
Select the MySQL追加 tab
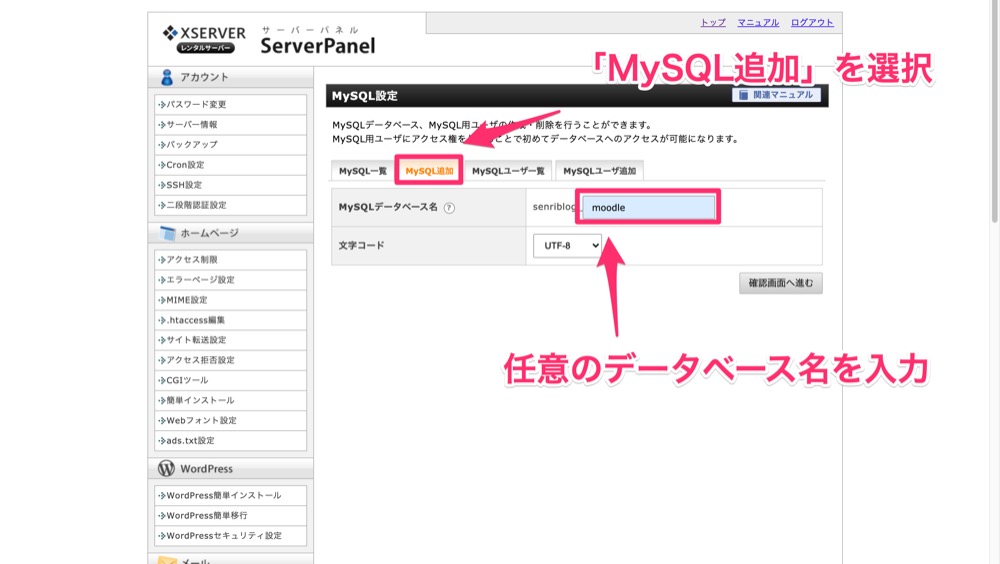(x=429, y=171)
